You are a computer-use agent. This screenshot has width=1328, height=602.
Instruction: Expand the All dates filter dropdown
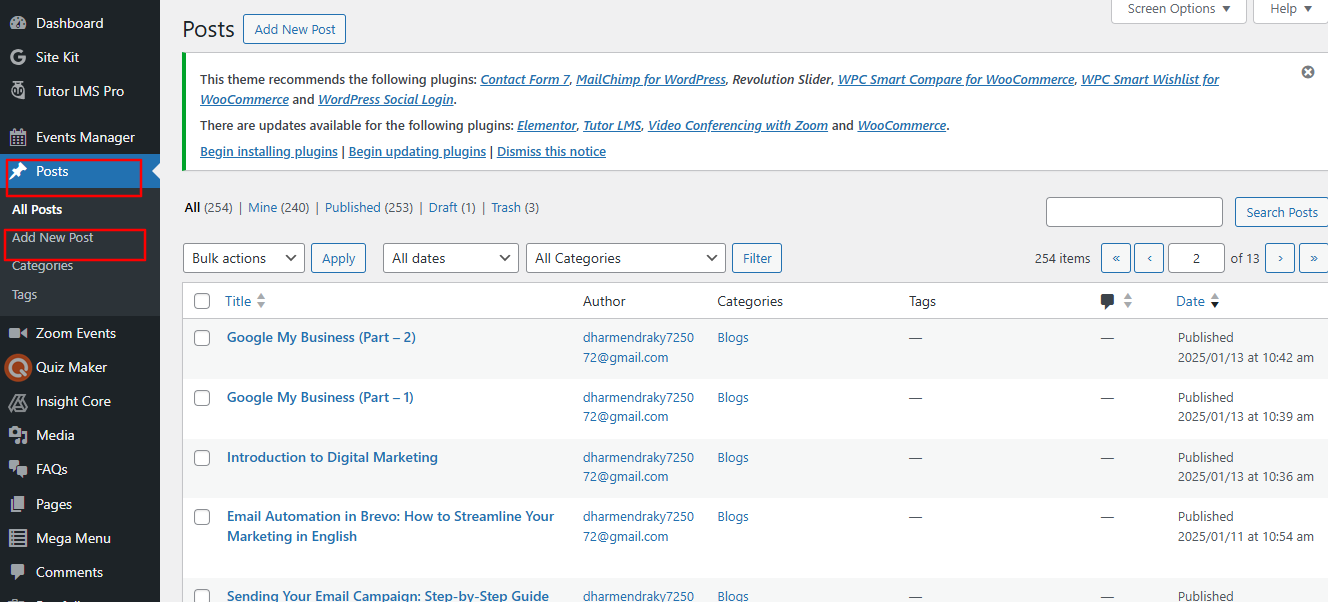tap(450, 258)
